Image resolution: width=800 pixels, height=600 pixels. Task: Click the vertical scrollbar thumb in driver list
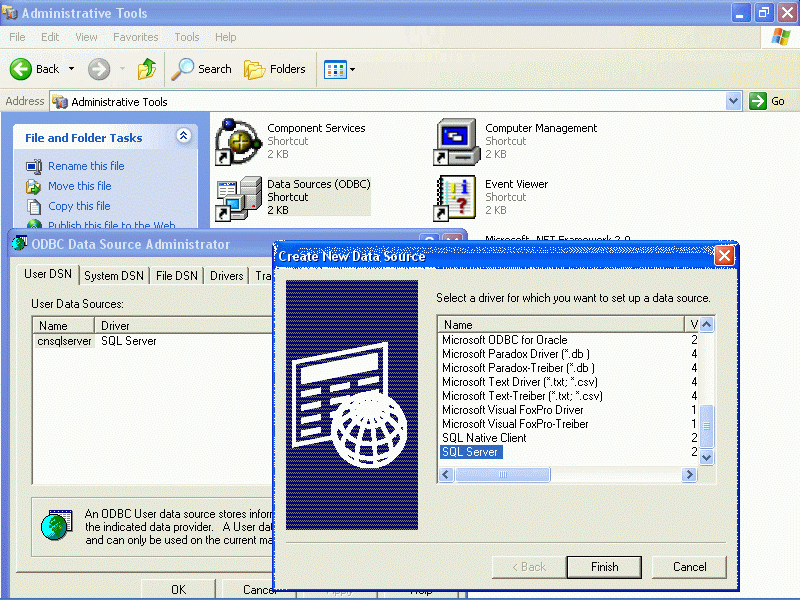707,426
